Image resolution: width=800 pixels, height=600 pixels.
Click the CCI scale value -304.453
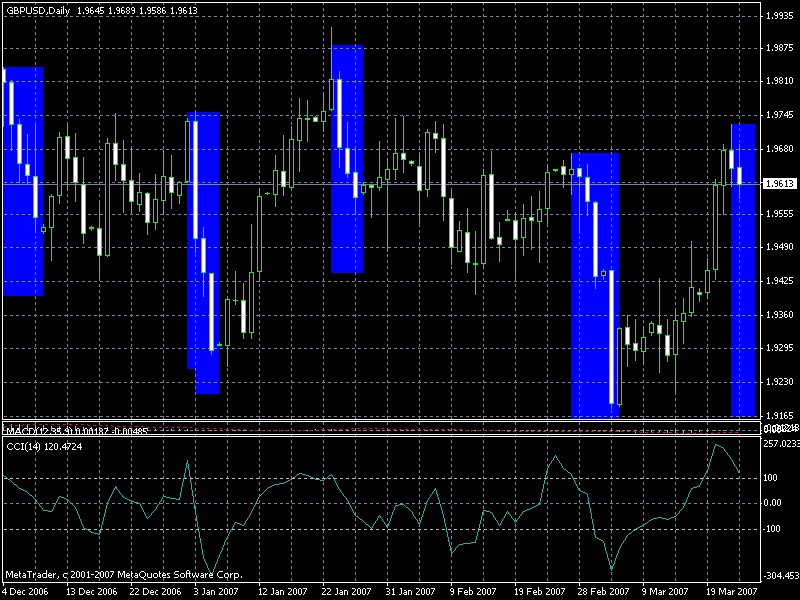point(781,576)
